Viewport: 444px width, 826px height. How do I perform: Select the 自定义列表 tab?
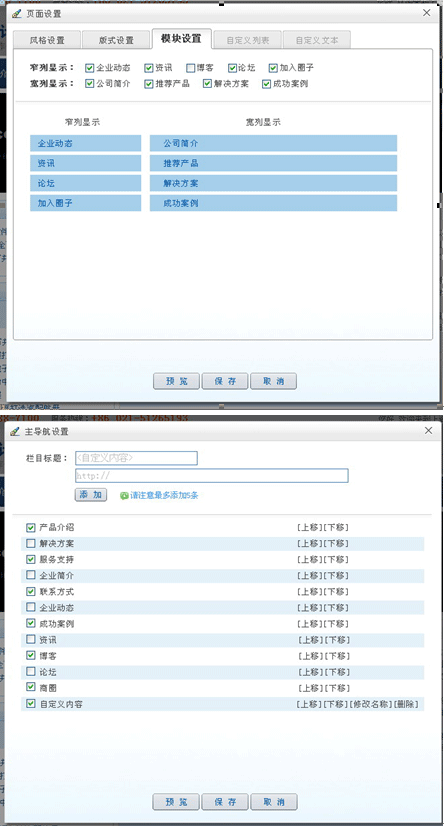click(x=248, y=40)
